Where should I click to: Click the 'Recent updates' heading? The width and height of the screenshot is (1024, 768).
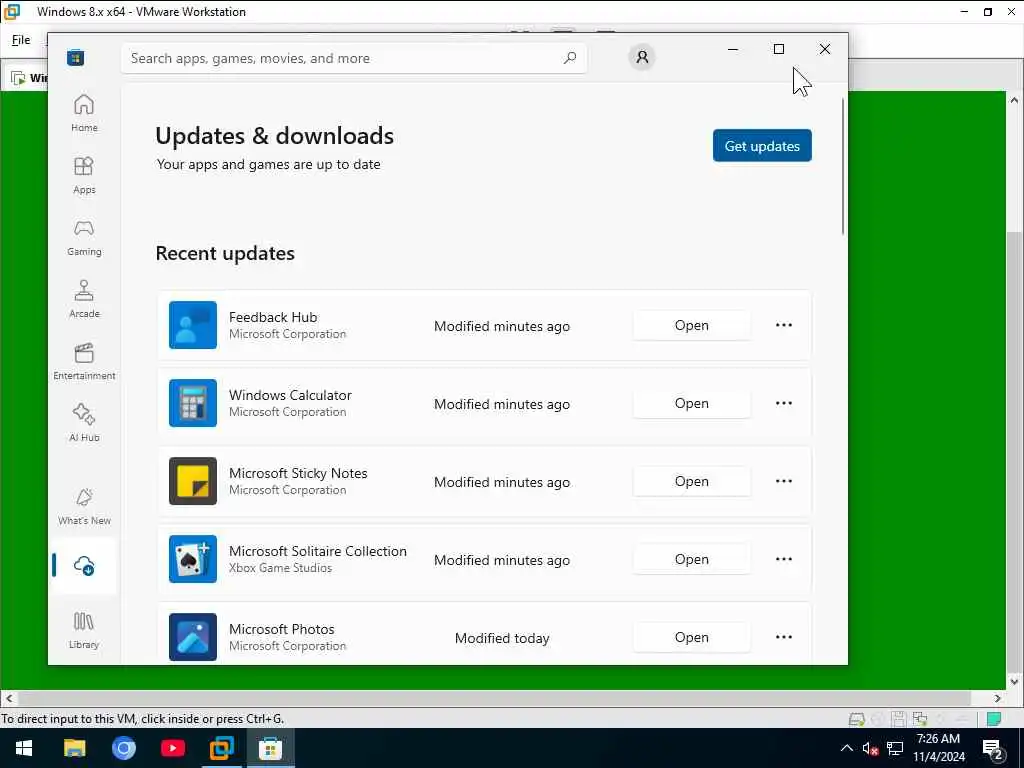[x=225, y=253]
